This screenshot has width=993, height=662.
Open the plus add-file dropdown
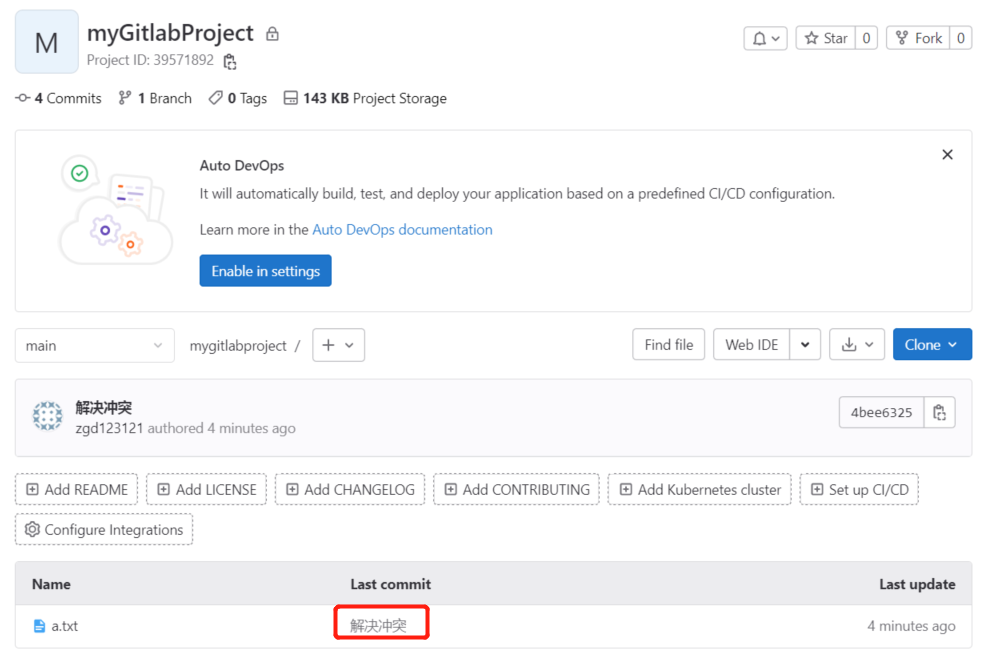[338, 345]
